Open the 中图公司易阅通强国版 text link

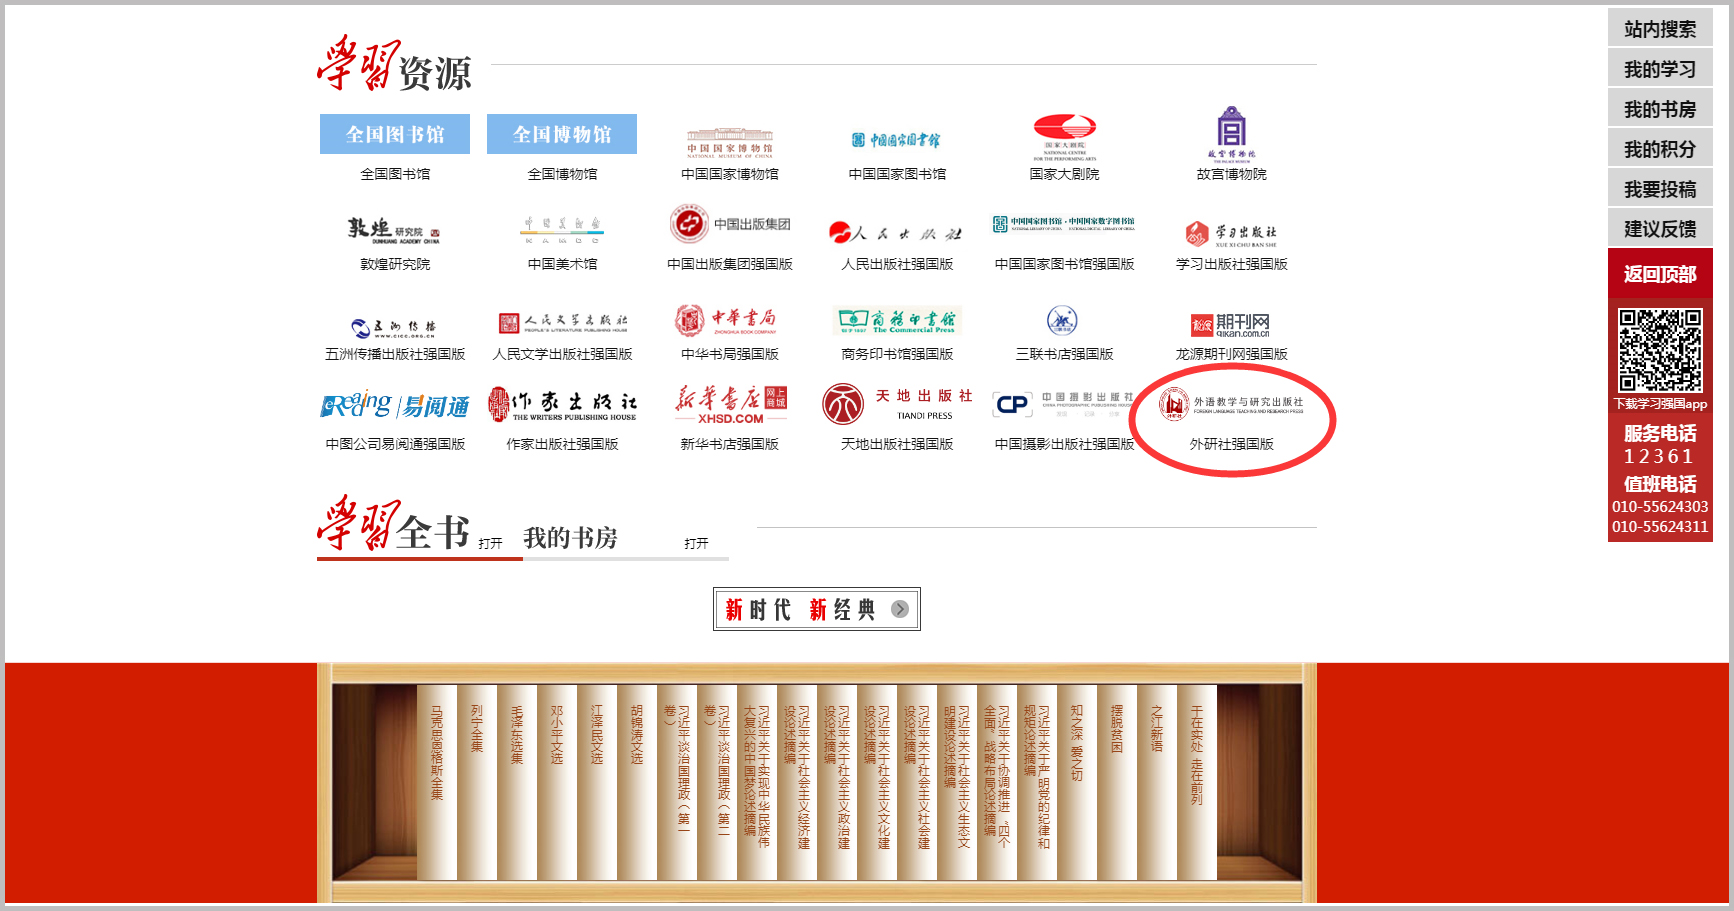pyautogui.click(x=394, y=444)
